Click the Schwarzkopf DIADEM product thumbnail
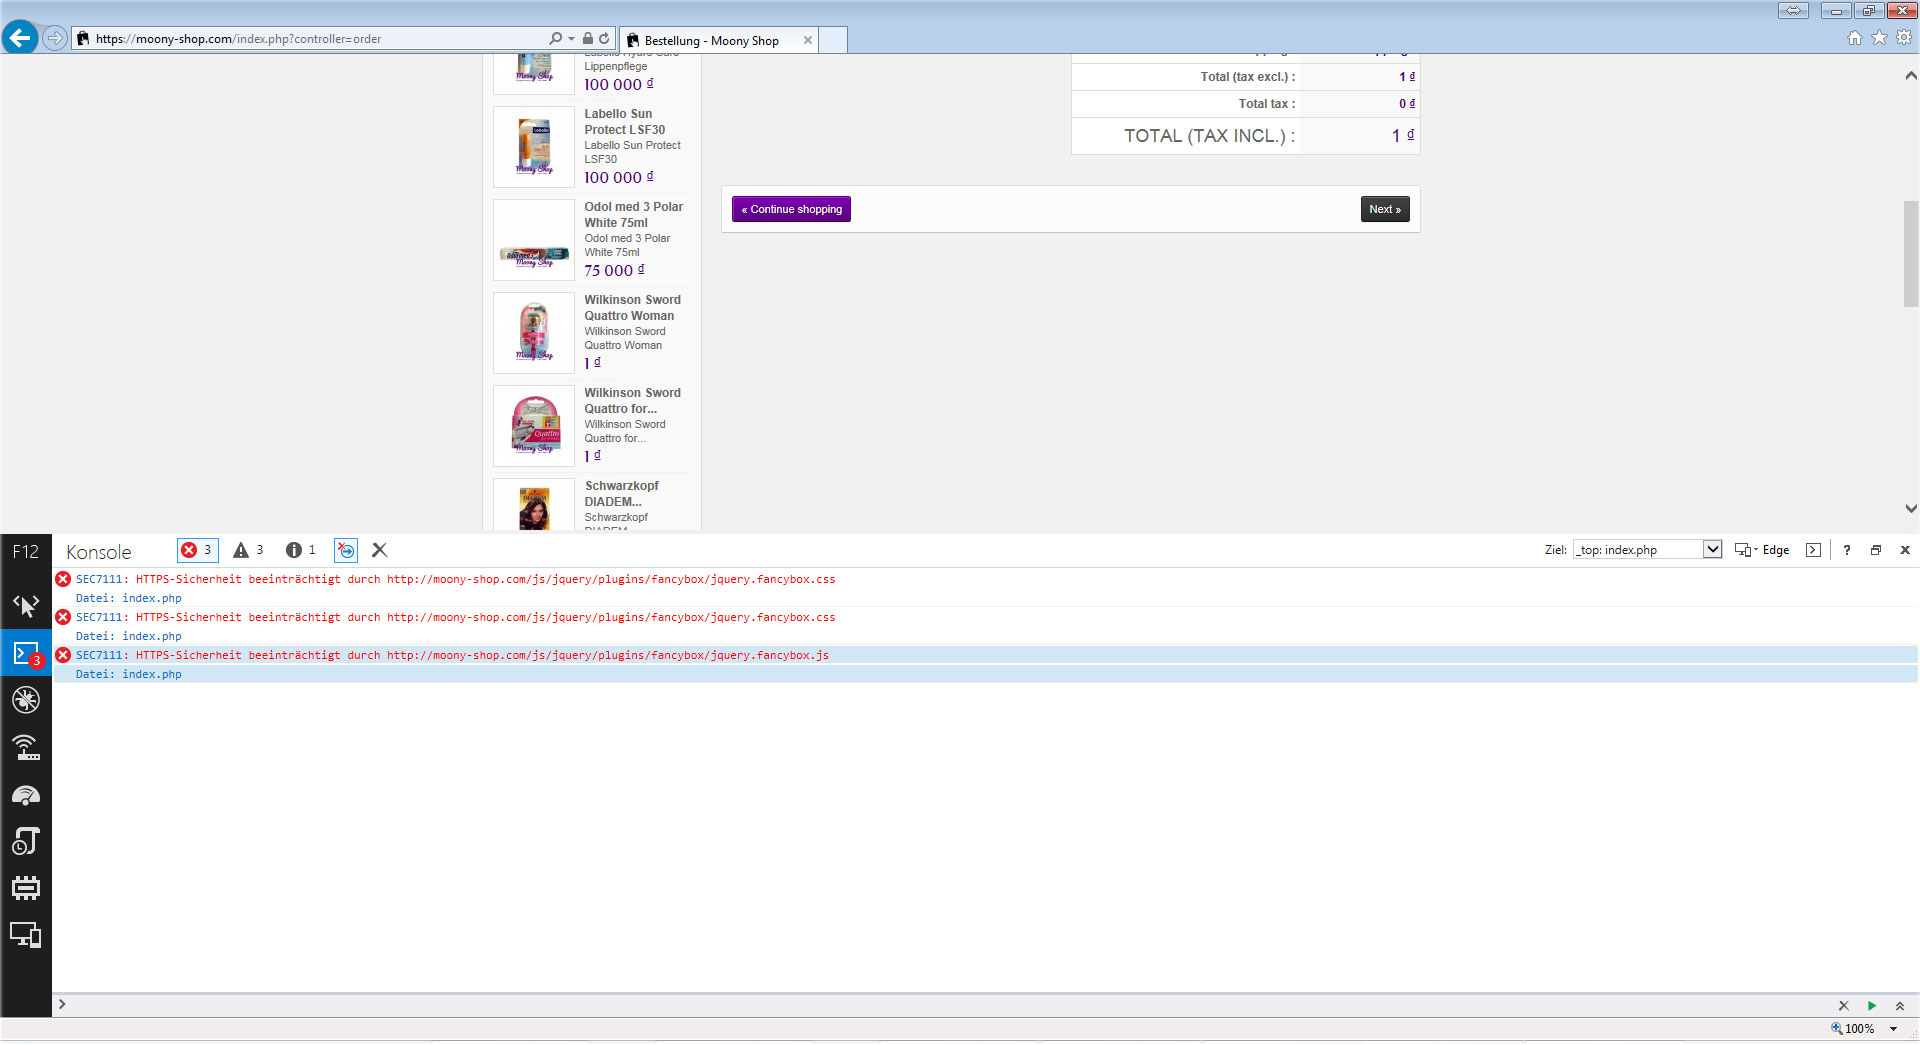This screenshot has height=1045, width=1920. coord(534,505)
